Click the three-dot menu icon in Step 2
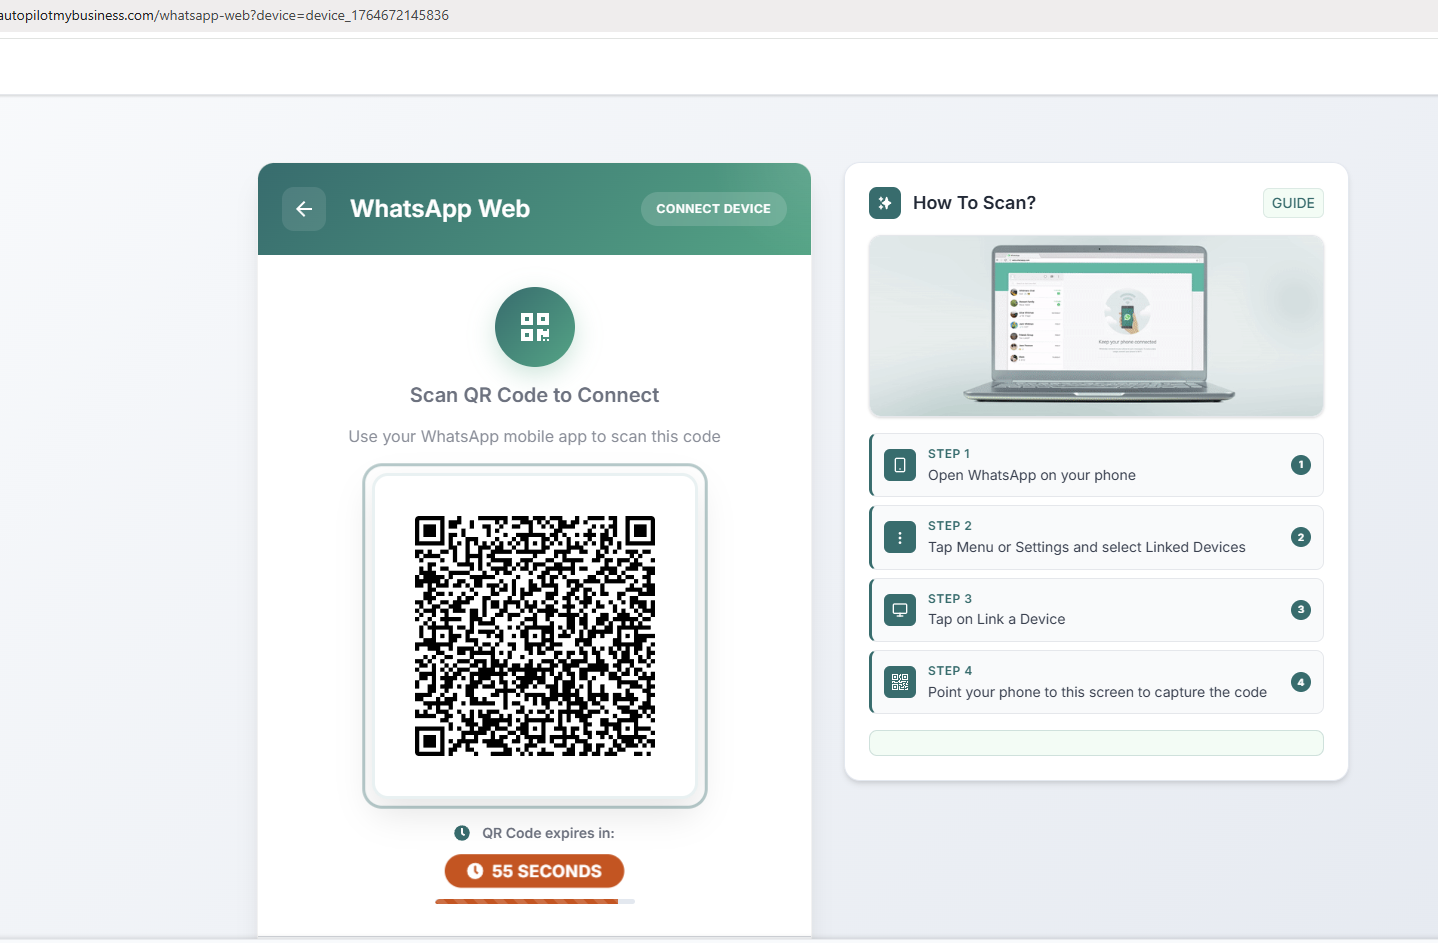The height and width of the screenshot is (943, 1438). (900, 538)
